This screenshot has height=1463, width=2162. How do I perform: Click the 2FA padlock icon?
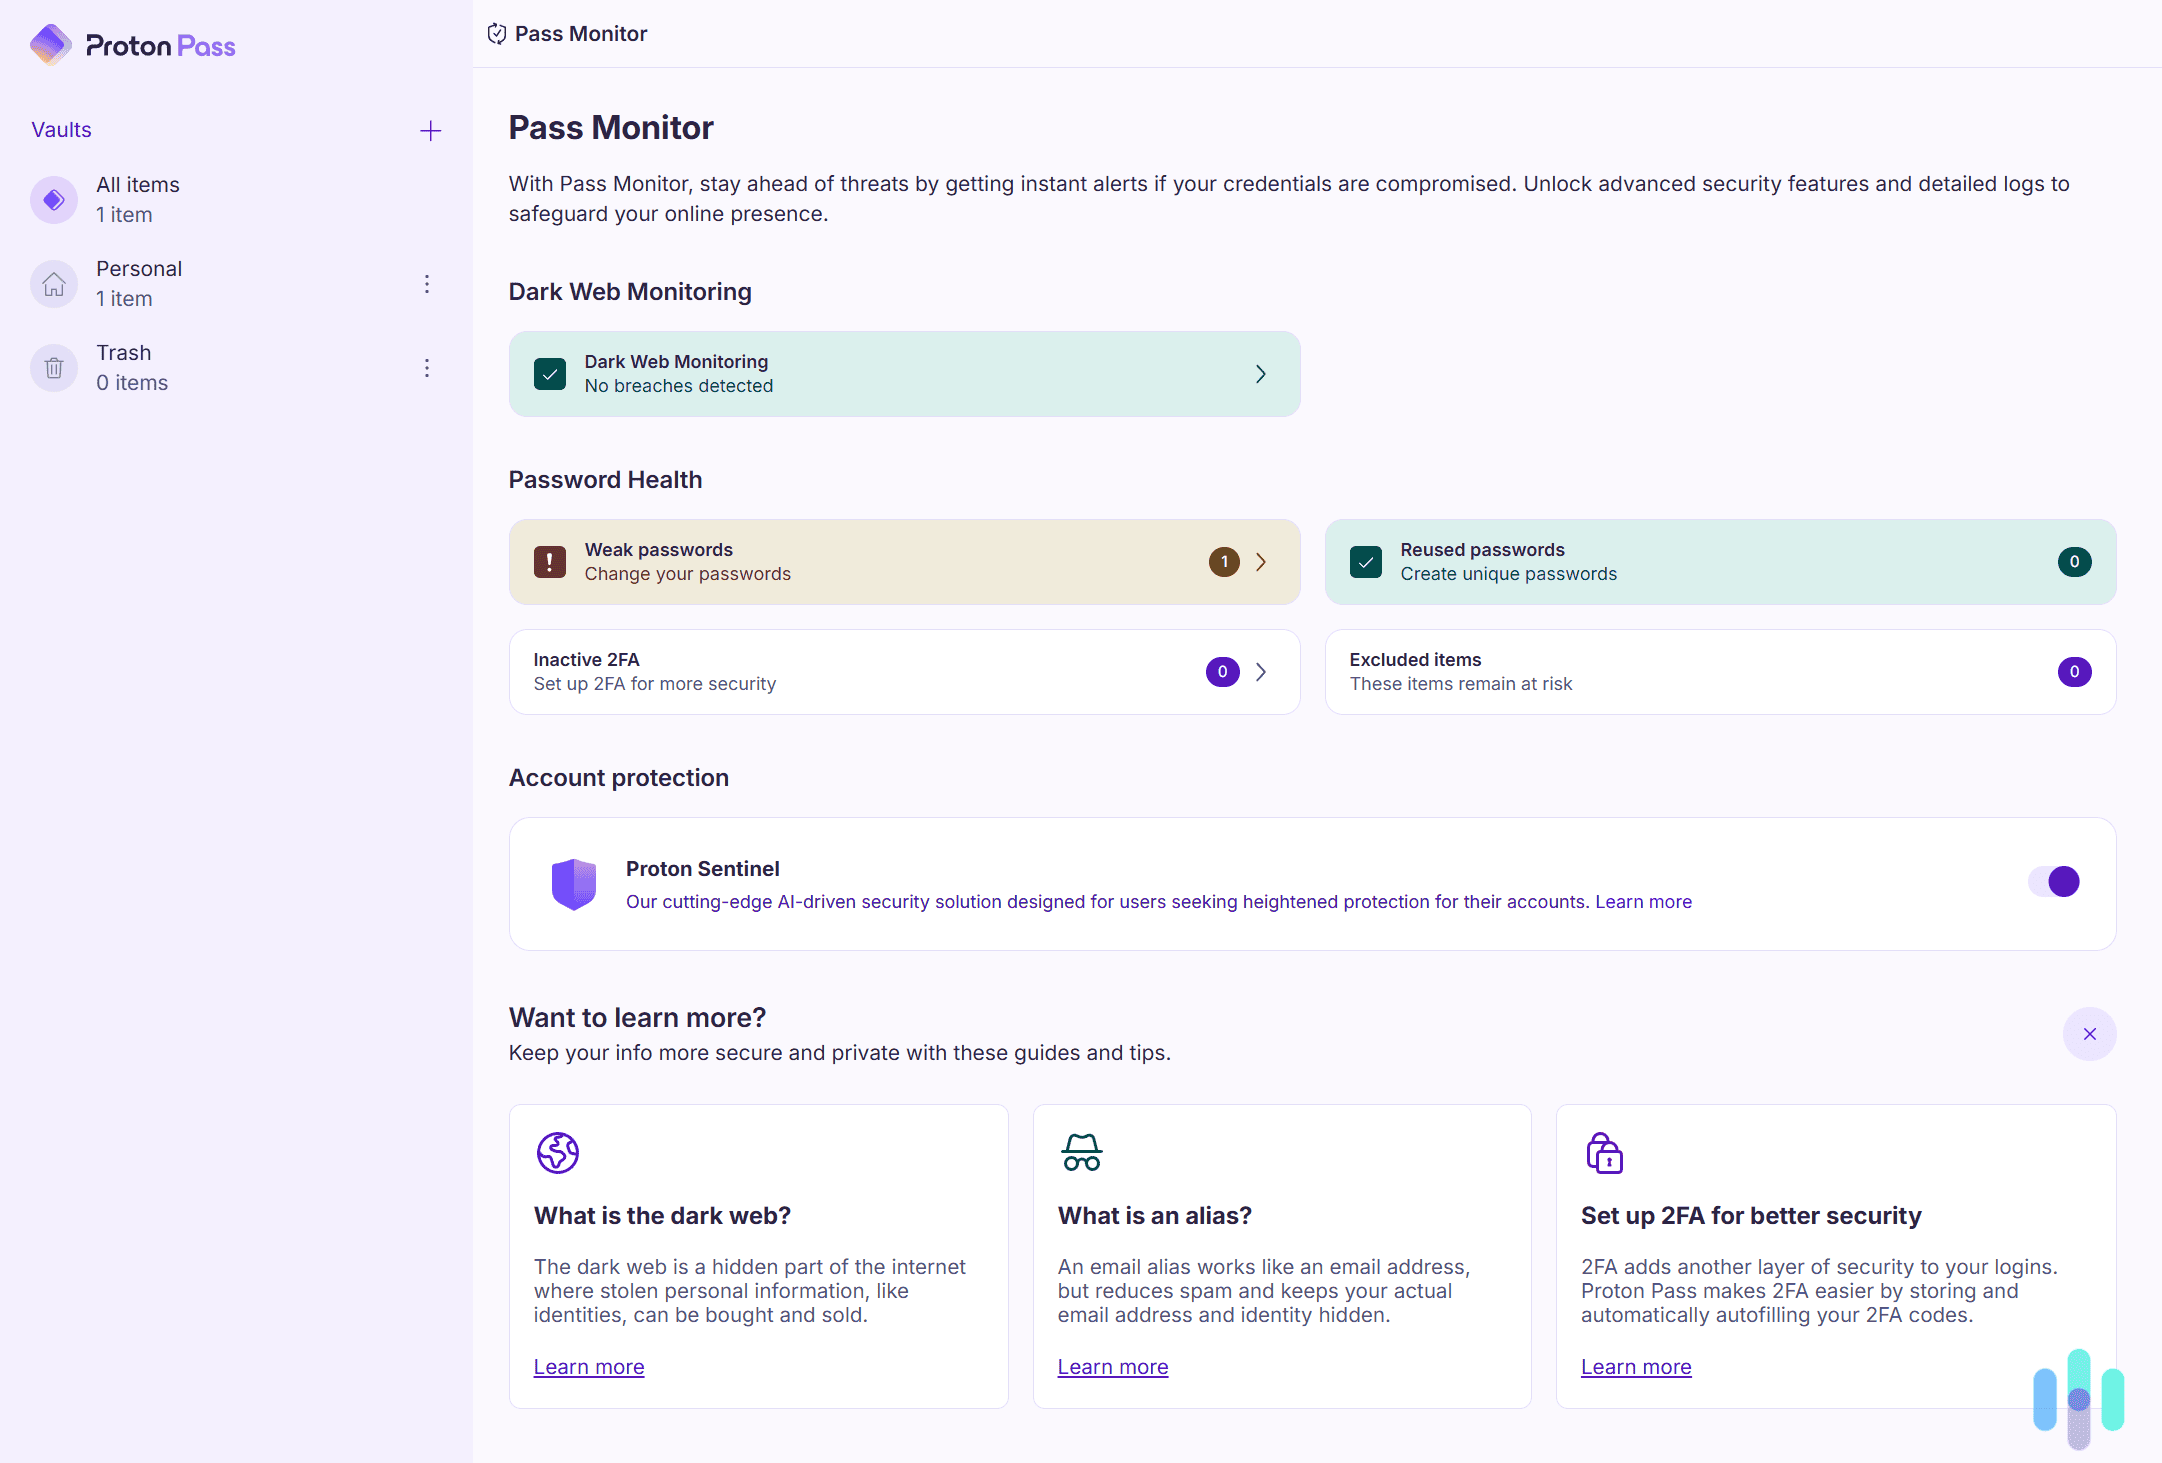coord(1605,1152)
